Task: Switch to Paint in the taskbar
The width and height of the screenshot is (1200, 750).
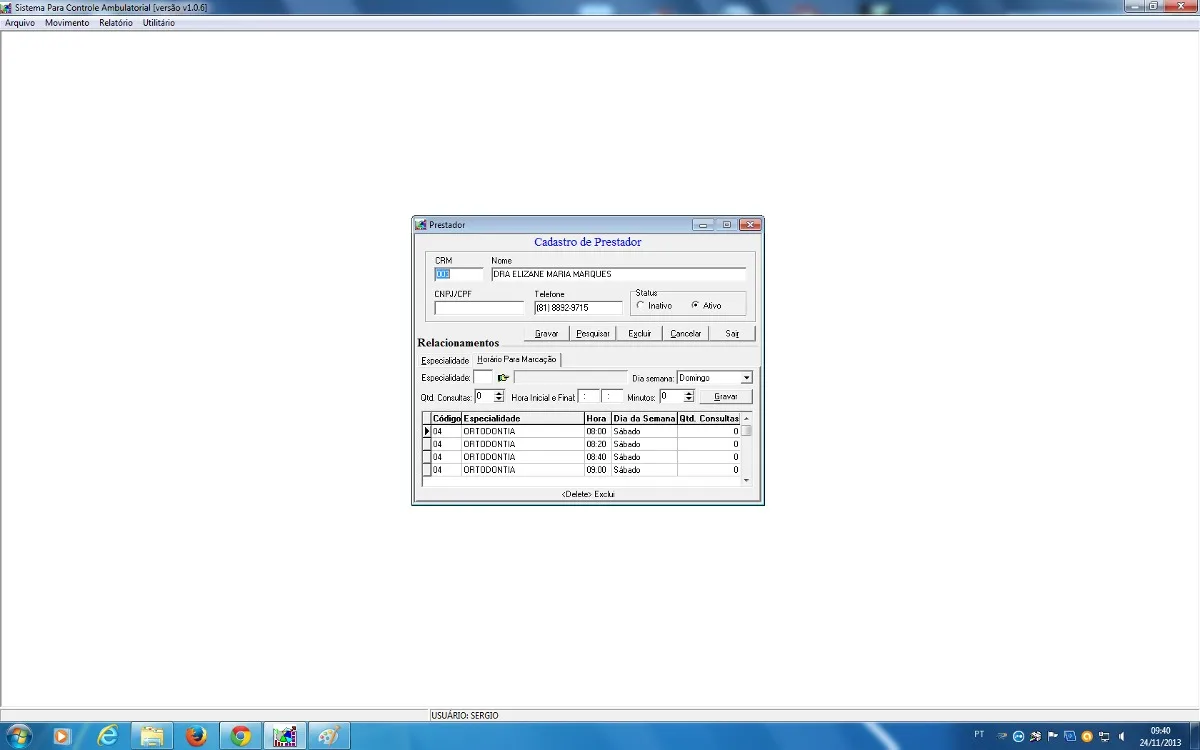Action: click(328, 736)
